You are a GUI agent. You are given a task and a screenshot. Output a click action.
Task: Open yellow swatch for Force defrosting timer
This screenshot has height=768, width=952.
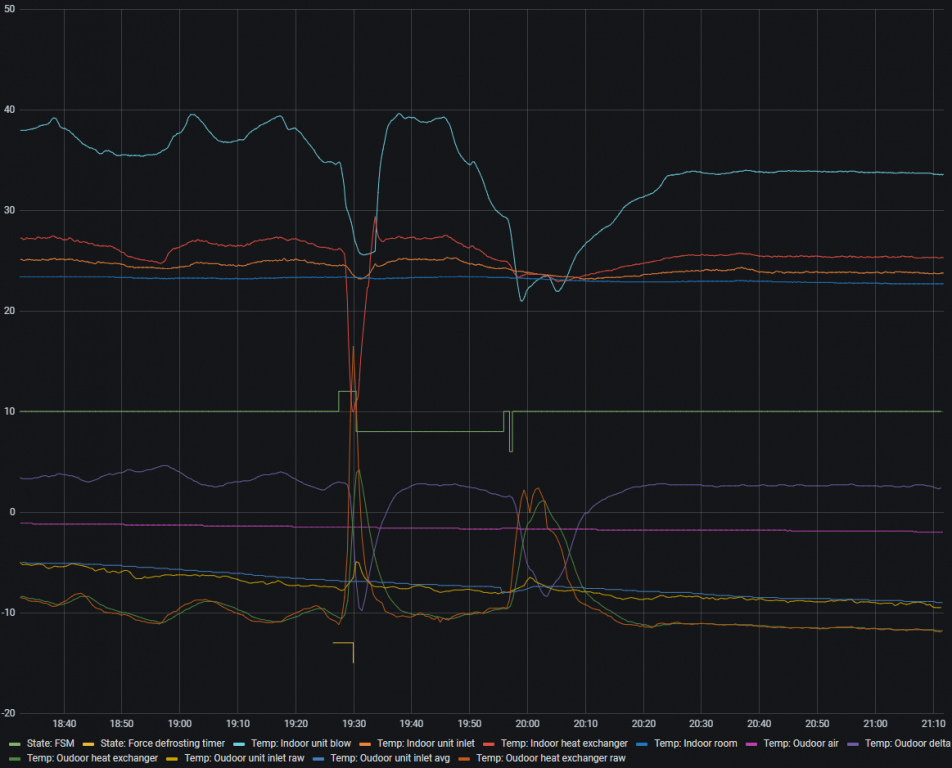pyautogui.click(x=90, y=743)
